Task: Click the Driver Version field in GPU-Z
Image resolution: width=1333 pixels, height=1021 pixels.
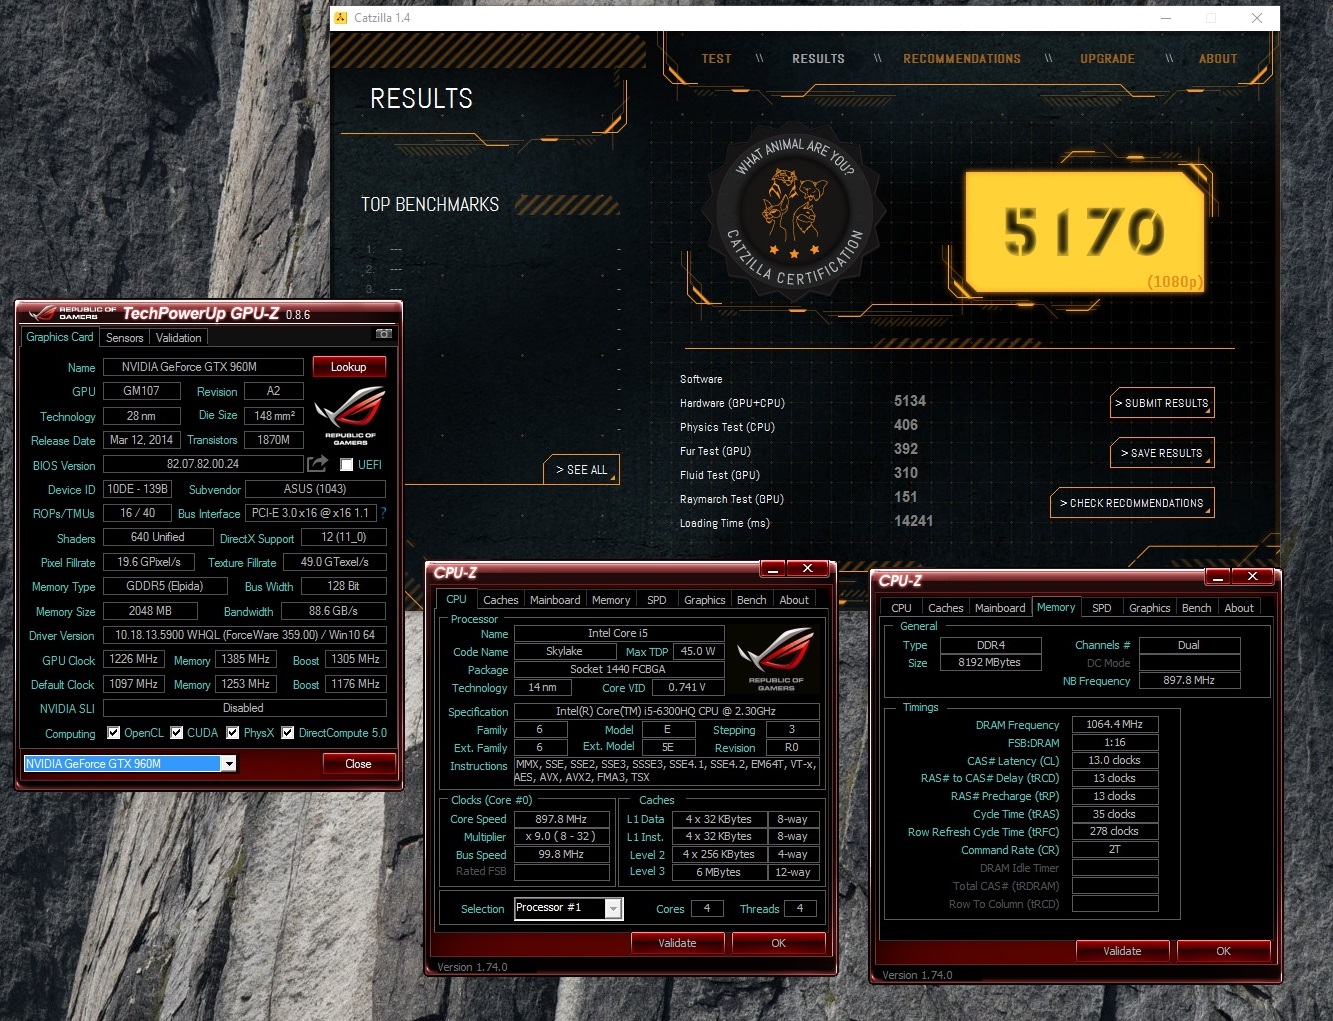Action: (245, 635)
